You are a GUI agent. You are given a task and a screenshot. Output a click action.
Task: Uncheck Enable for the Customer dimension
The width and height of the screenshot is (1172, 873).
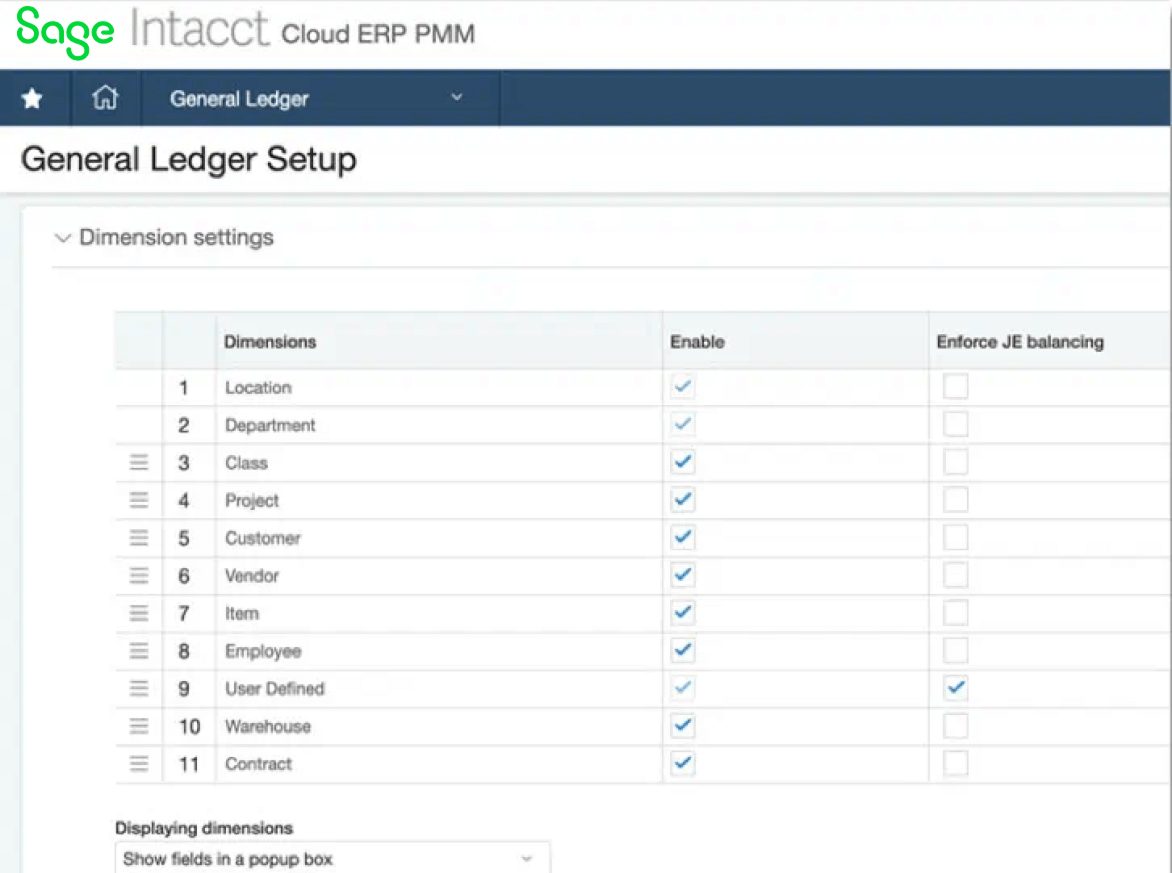click(x=683, y=538)
